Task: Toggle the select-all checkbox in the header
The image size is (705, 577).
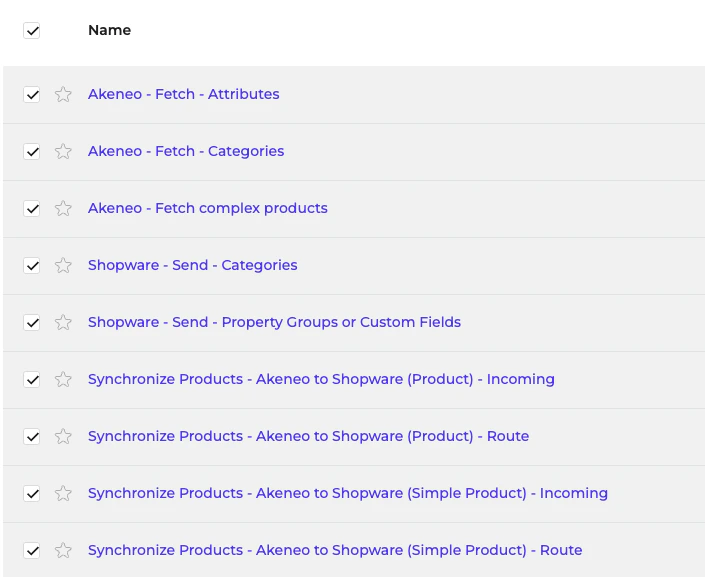Action: coord(32,31)
